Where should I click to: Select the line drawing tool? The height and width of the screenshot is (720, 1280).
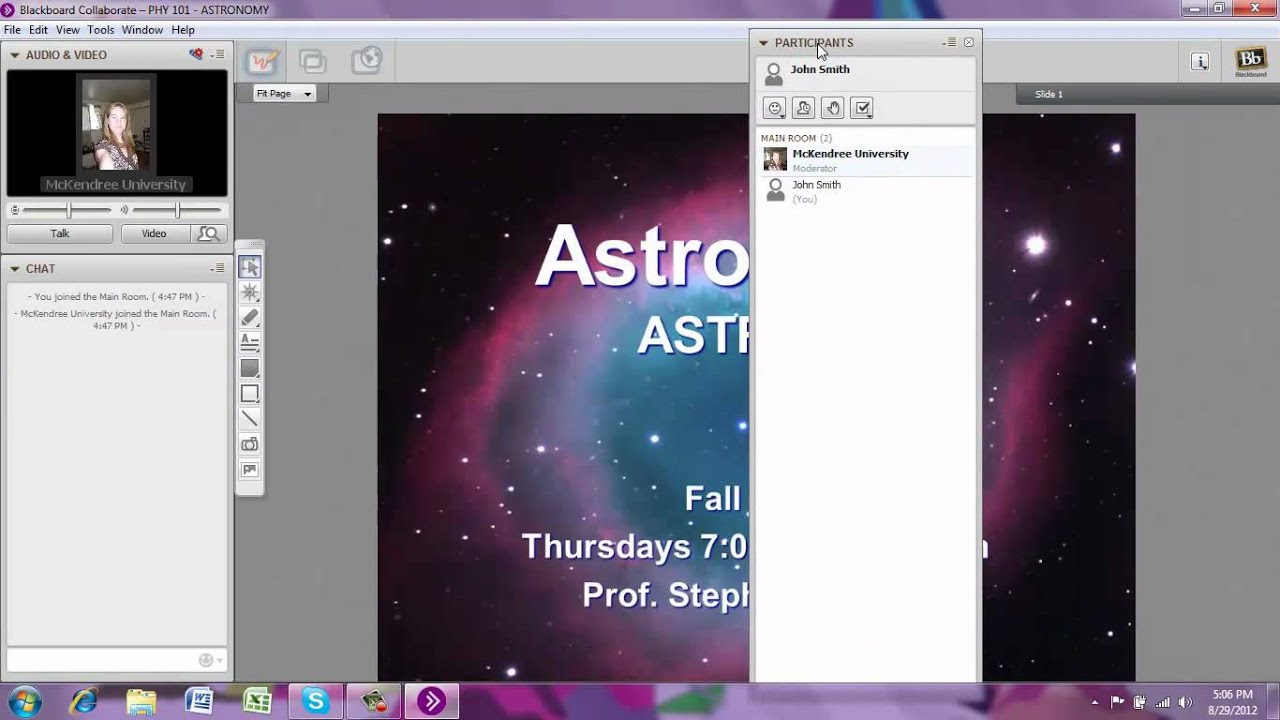click(250, 418)
